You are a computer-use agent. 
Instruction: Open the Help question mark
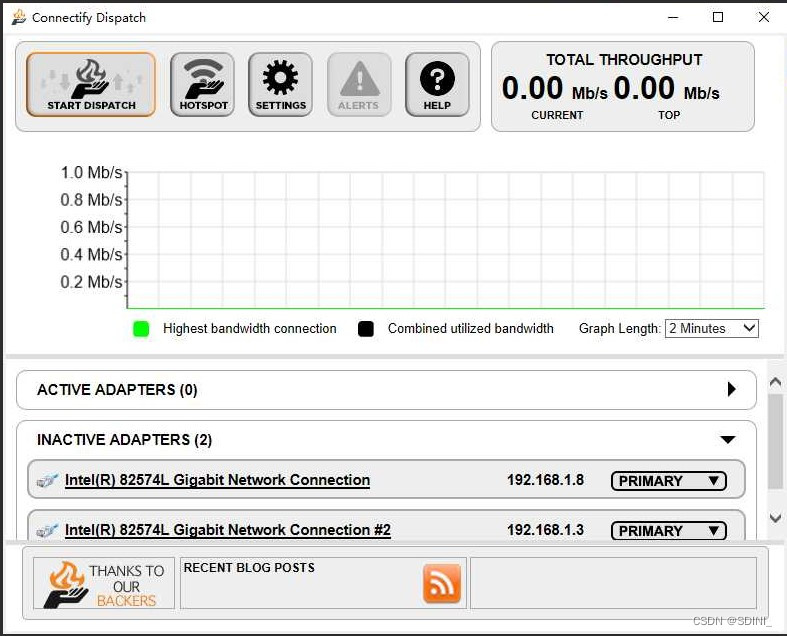pyautogui.click(x=437, y=84)
